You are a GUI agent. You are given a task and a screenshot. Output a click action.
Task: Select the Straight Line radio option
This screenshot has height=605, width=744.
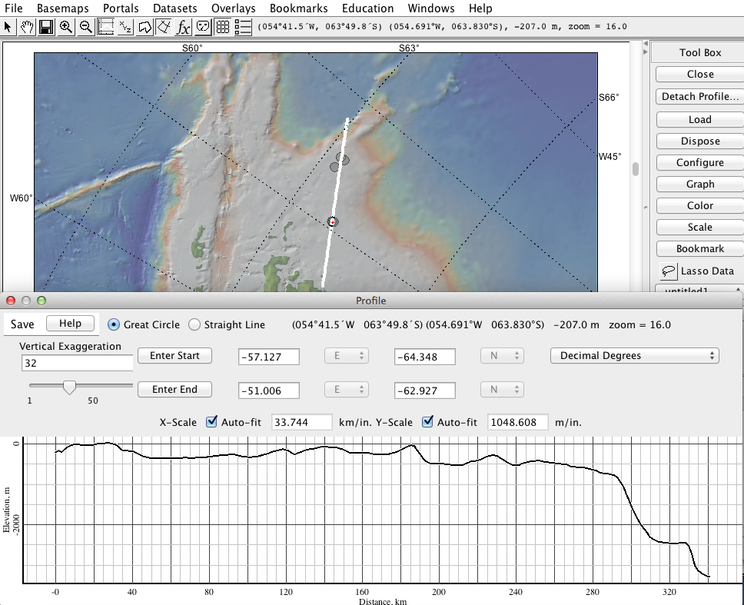click(x=195, y=324)
